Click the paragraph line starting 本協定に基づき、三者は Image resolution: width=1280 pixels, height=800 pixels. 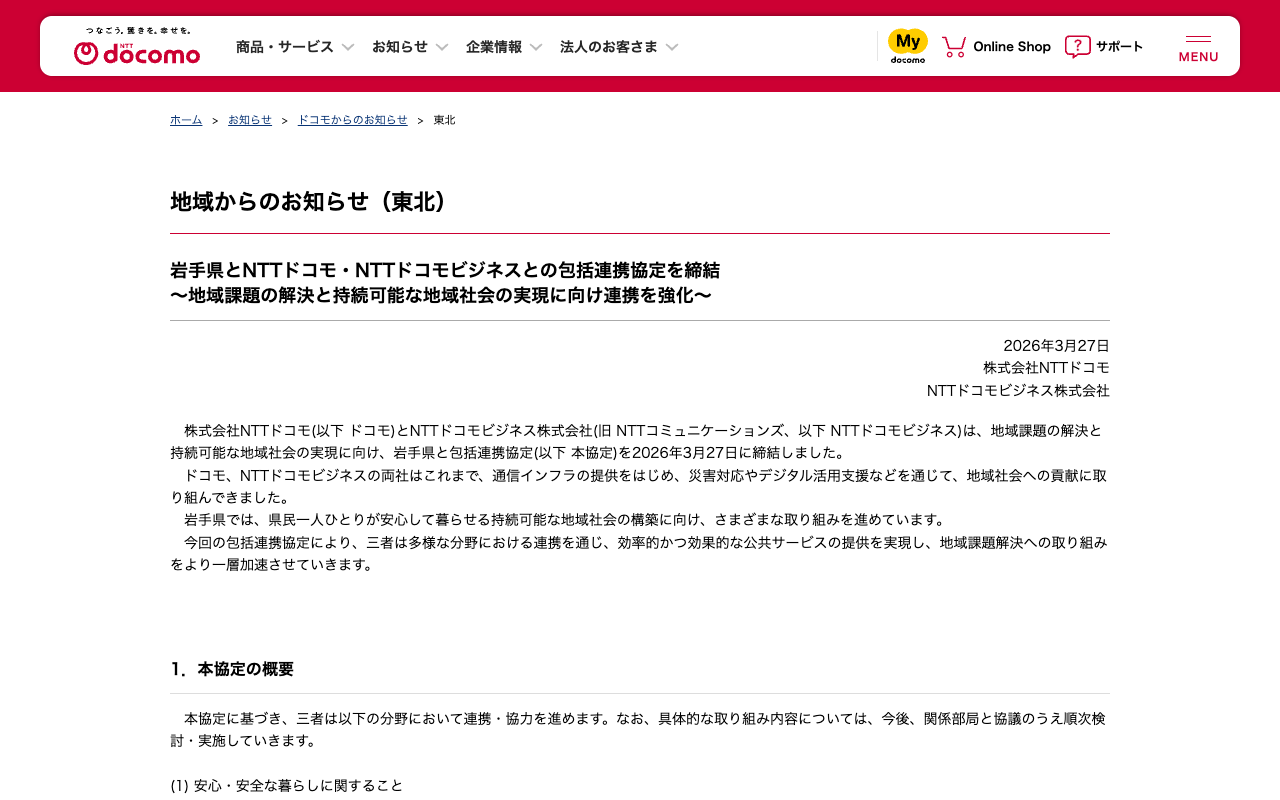(x=645, y=718)
